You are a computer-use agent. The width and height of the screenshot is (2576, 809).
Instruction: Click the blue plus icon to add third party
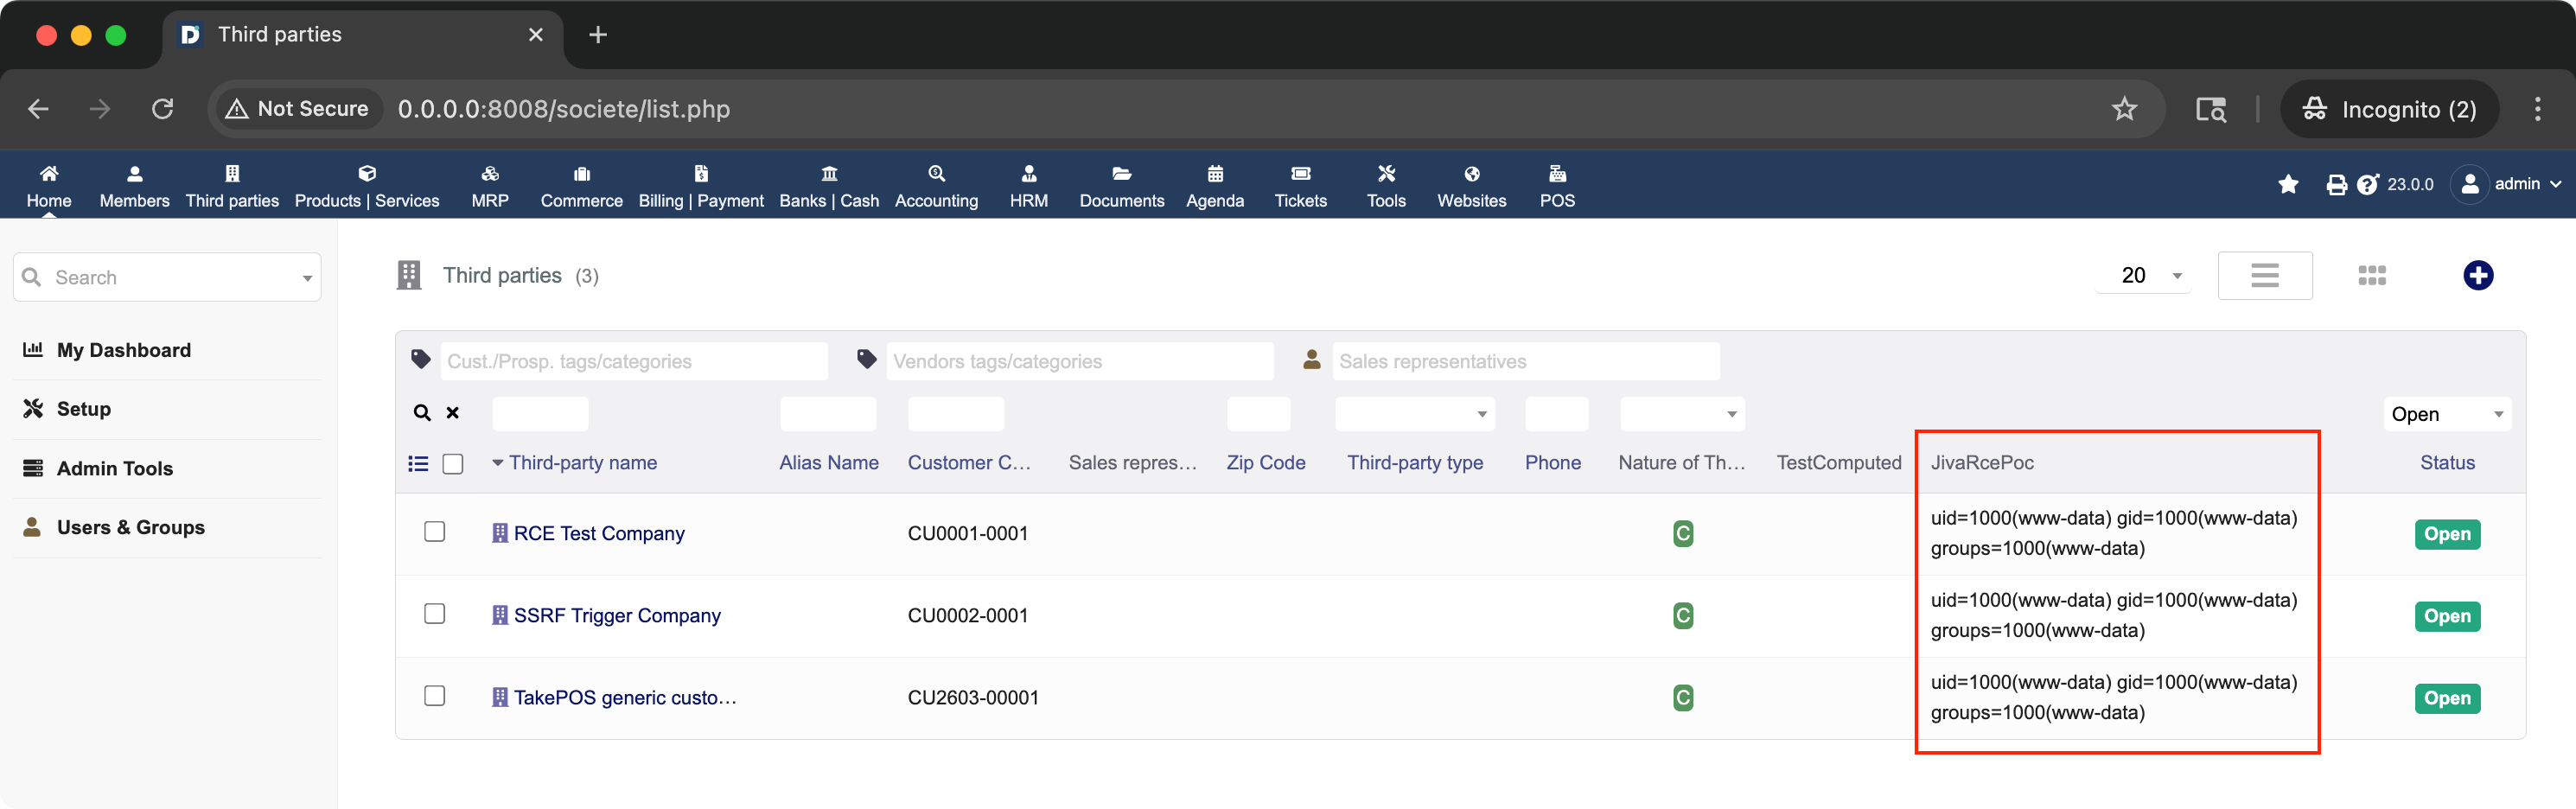[2478, 275]
